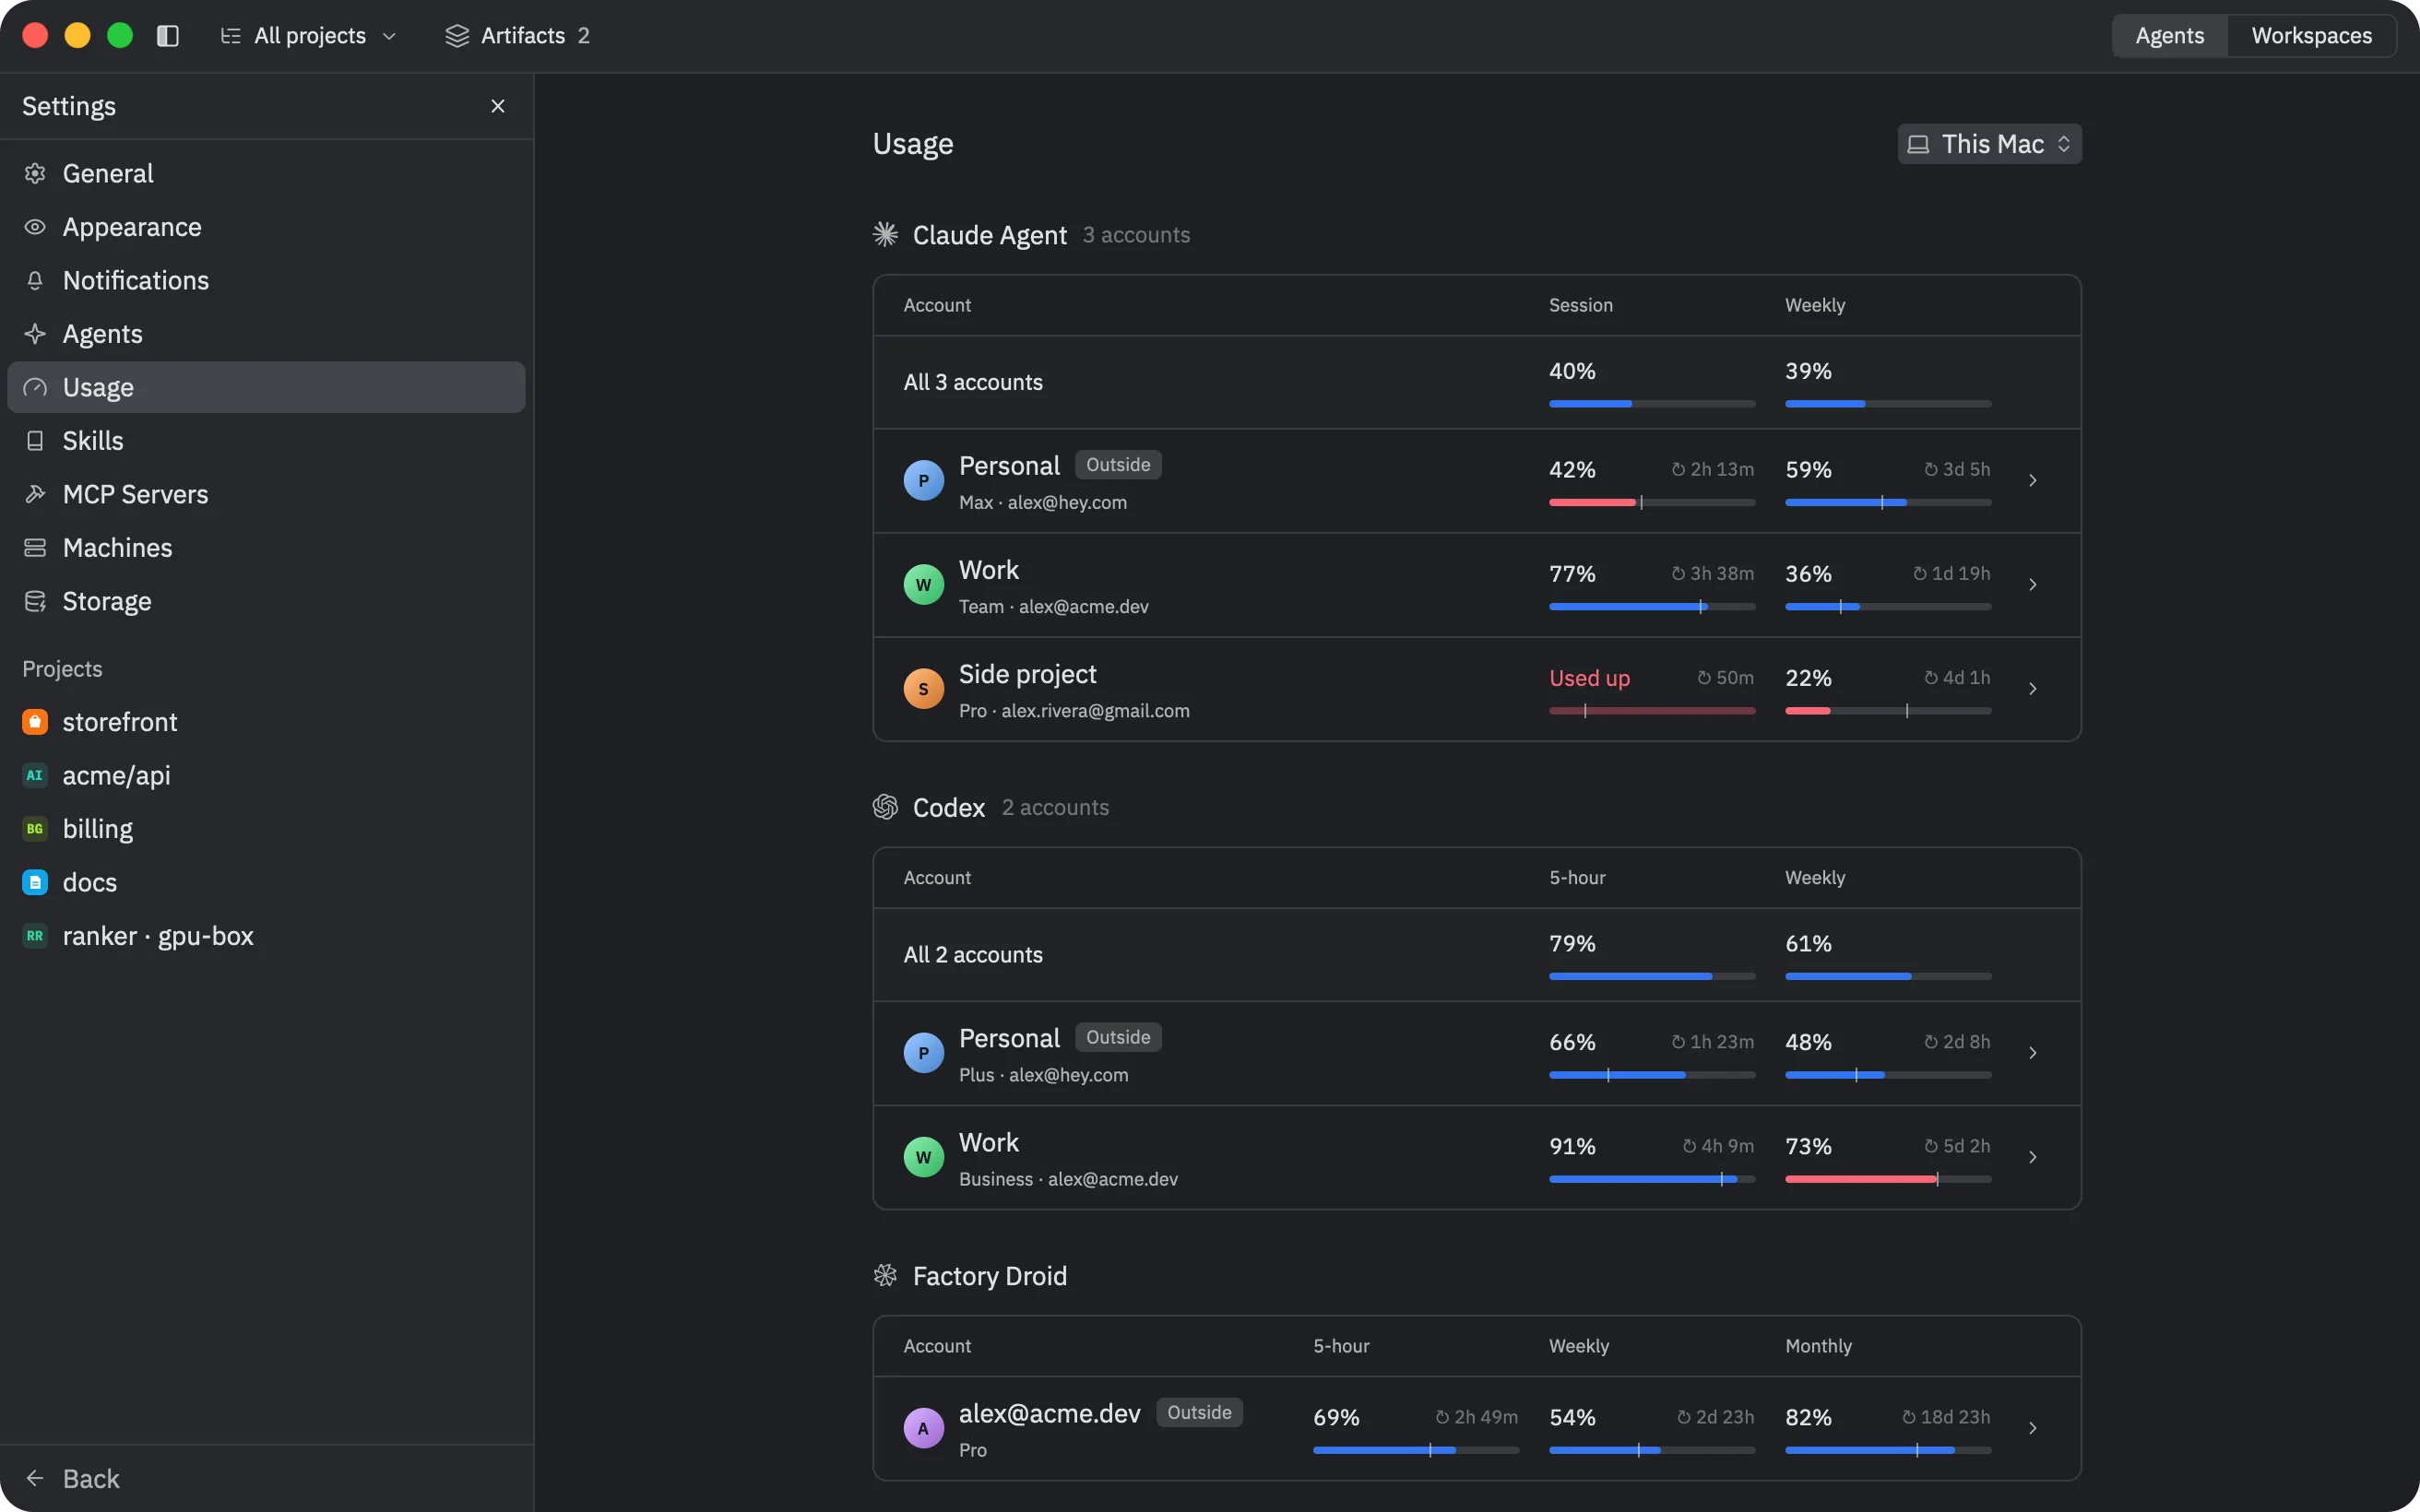Click the red Used up status text
Screen dimensions: 2420x1512
tap(1589, 678)
